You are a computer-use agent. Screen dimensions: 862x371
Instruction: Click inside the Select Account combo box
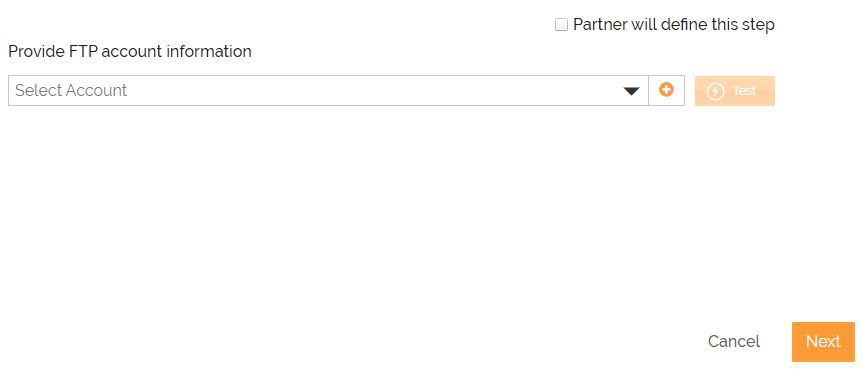point(328,90)
